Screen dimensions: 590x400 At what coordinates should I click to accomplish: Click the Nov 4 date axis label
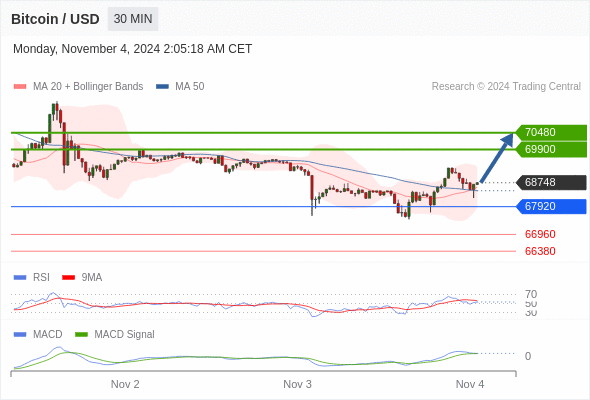(x=470, y=384)
